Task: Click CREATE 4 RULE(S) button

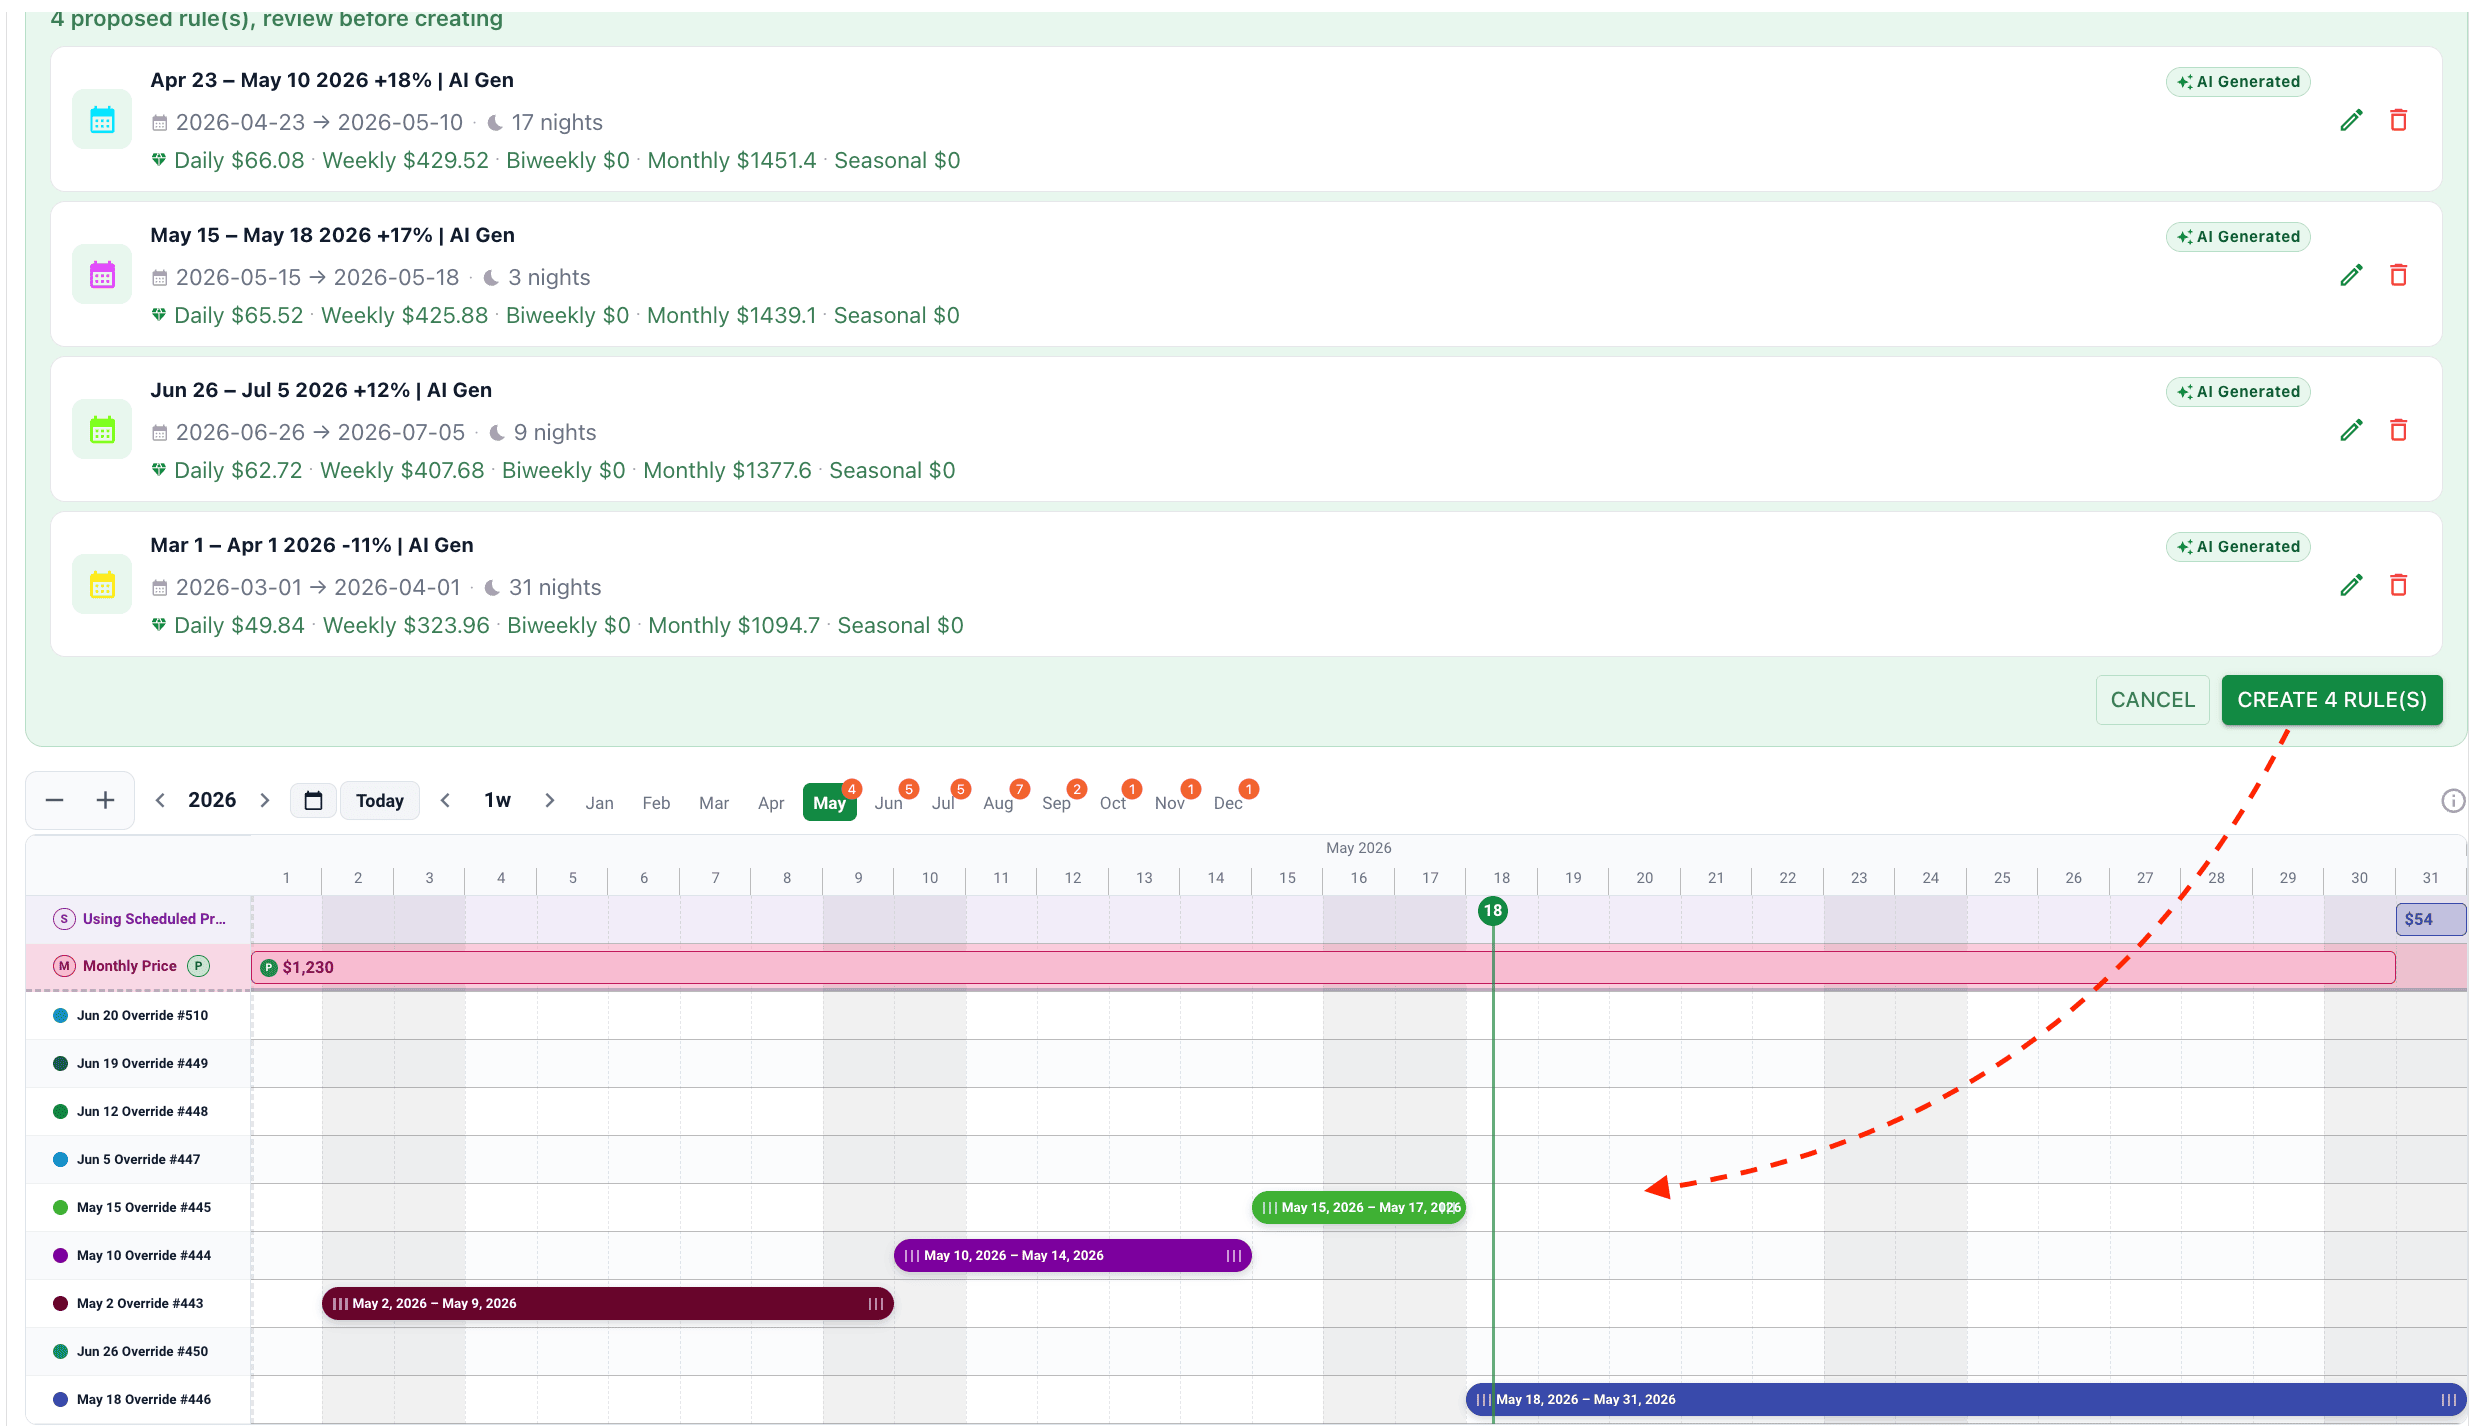Action: click(x=2332, y=700)
